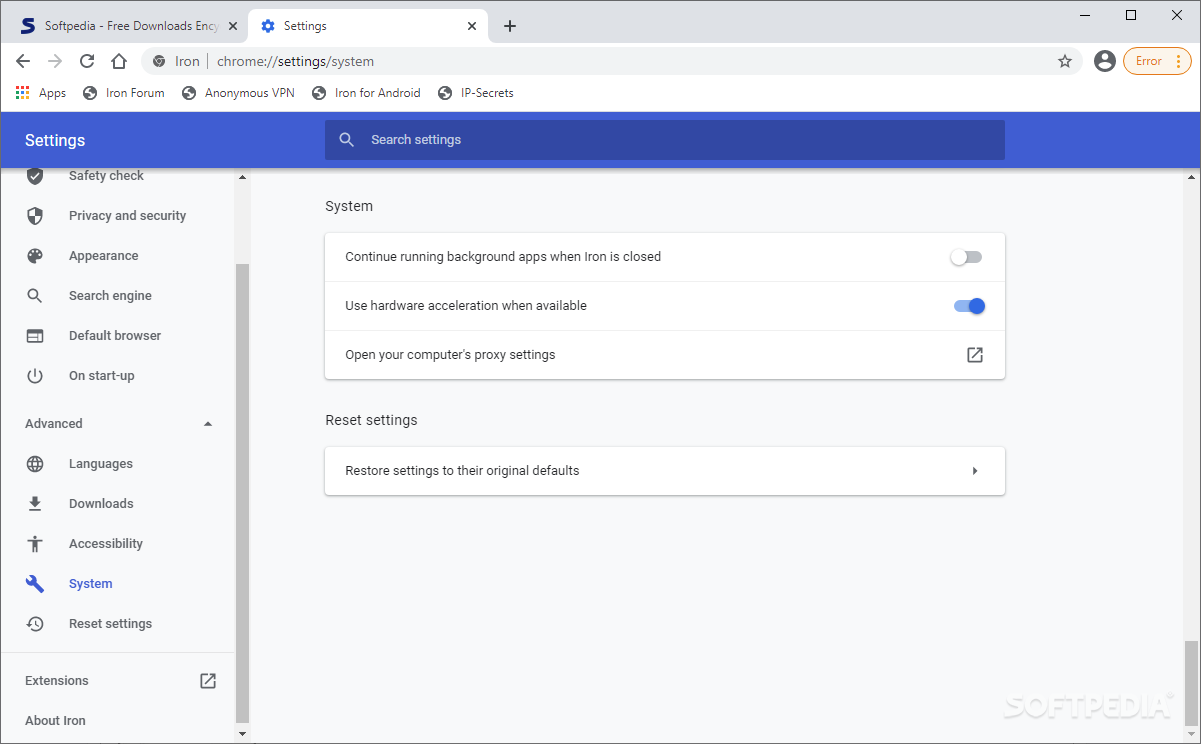Close the Settings tab
The height and width of the screenshot is (744, 1201).
coord(472,26)
